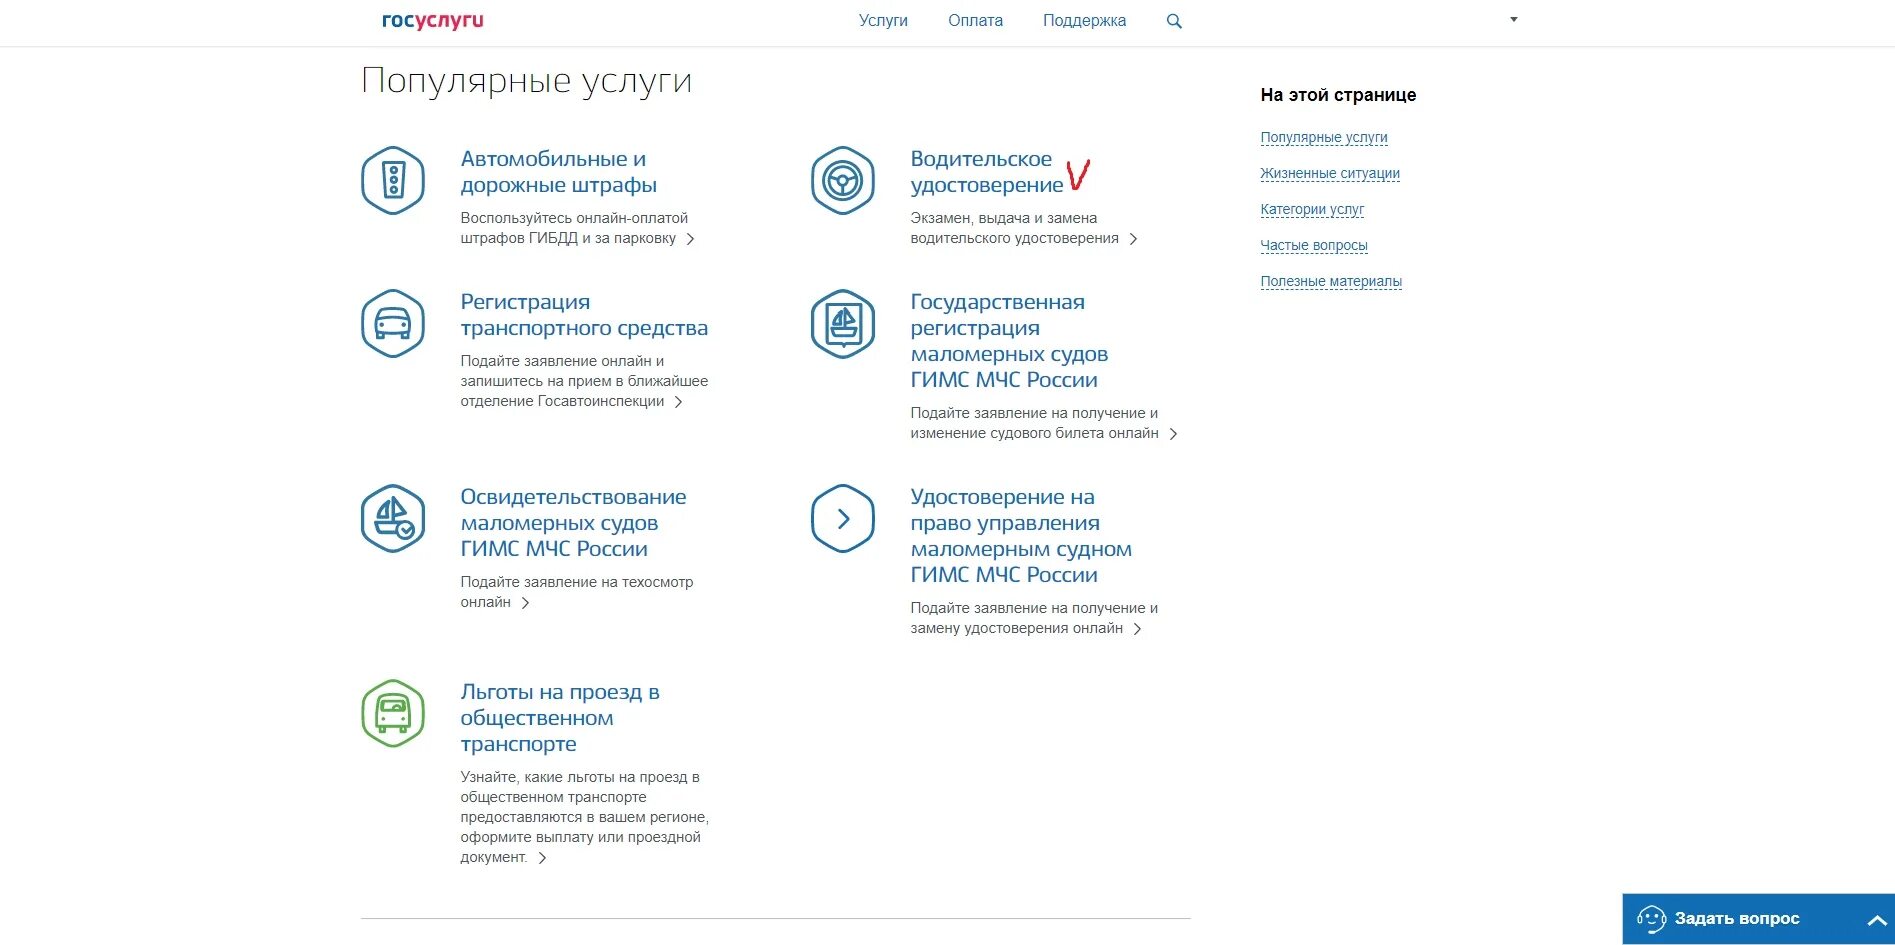Jump to Полезные материалы section link

click(1331, 282)
